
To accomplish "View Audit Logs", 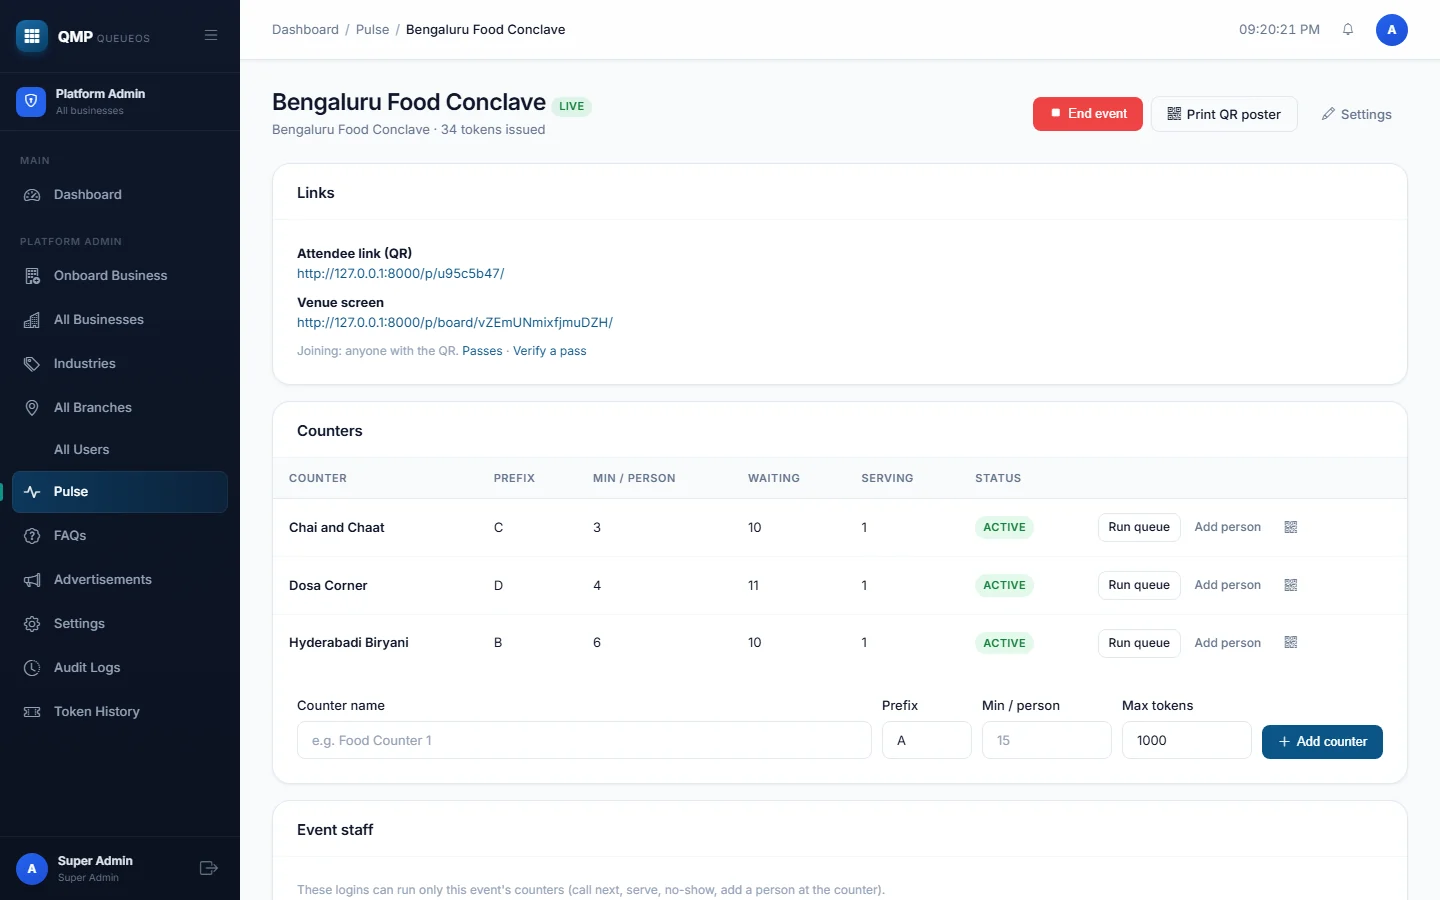I will click(x=120, y=668).
